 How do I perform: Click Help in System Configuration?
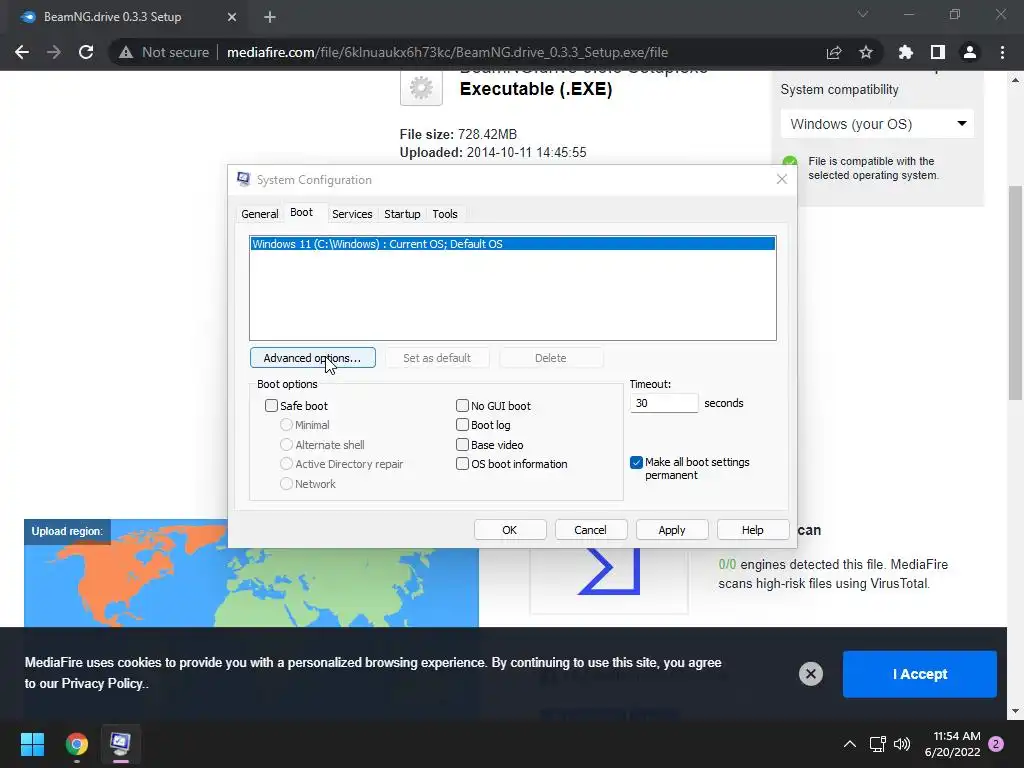[753, 530]
